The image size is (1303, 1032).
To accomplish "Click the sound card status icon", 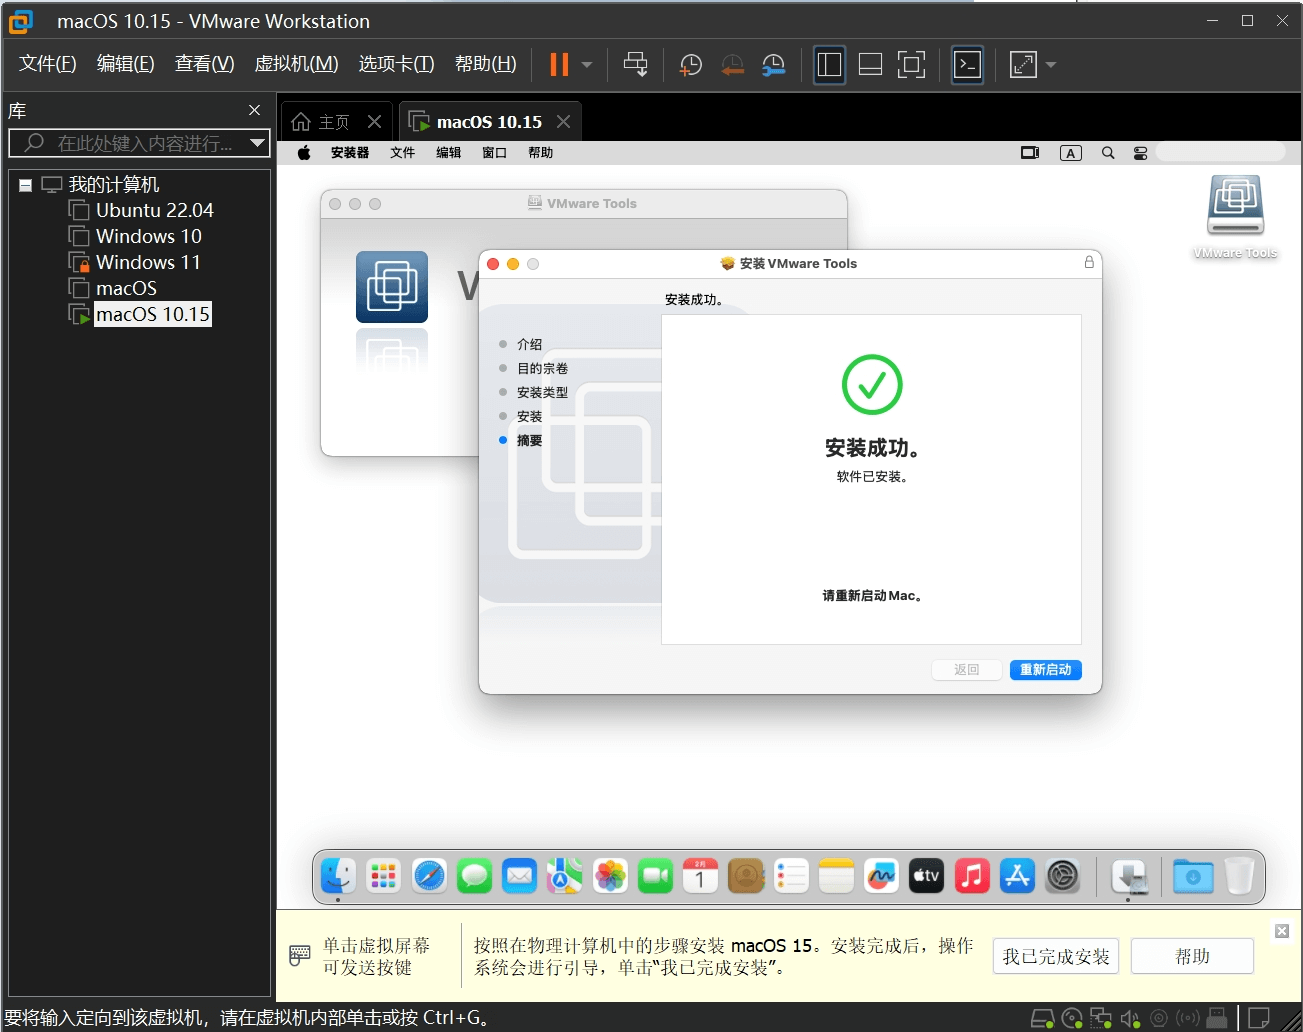I will tap(1130, 1018).
